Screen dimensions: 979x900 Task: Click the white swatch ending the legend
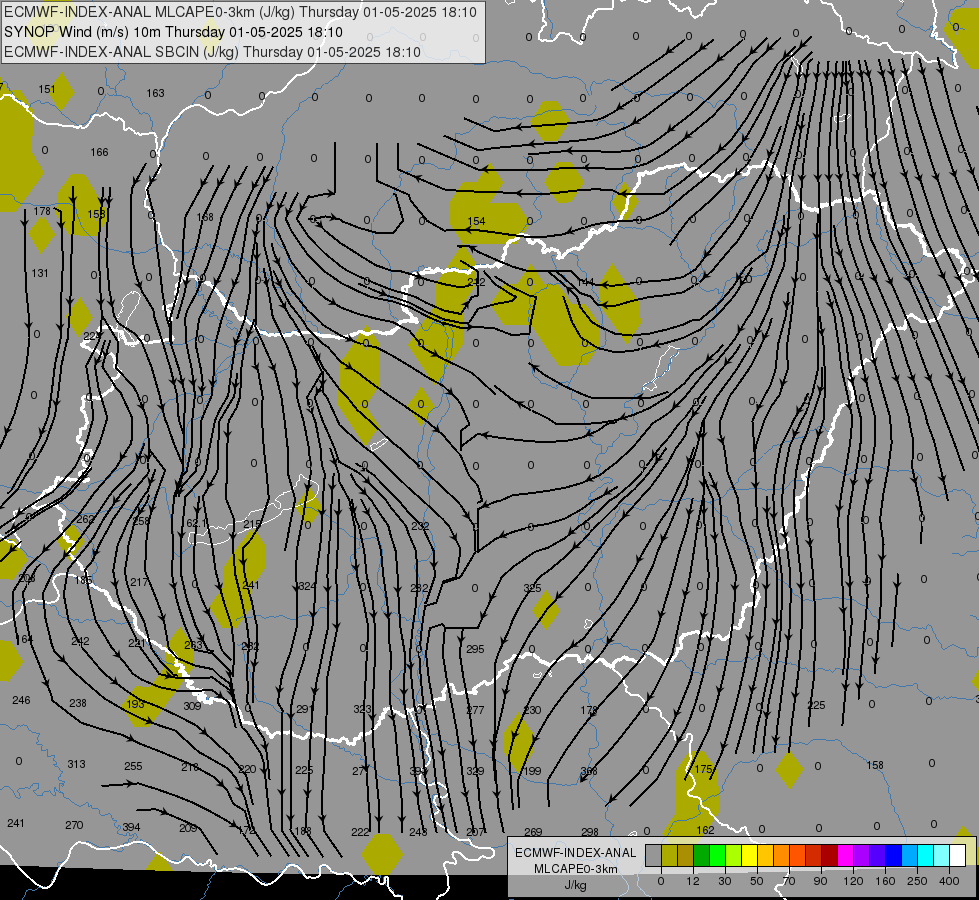point(957,855)
